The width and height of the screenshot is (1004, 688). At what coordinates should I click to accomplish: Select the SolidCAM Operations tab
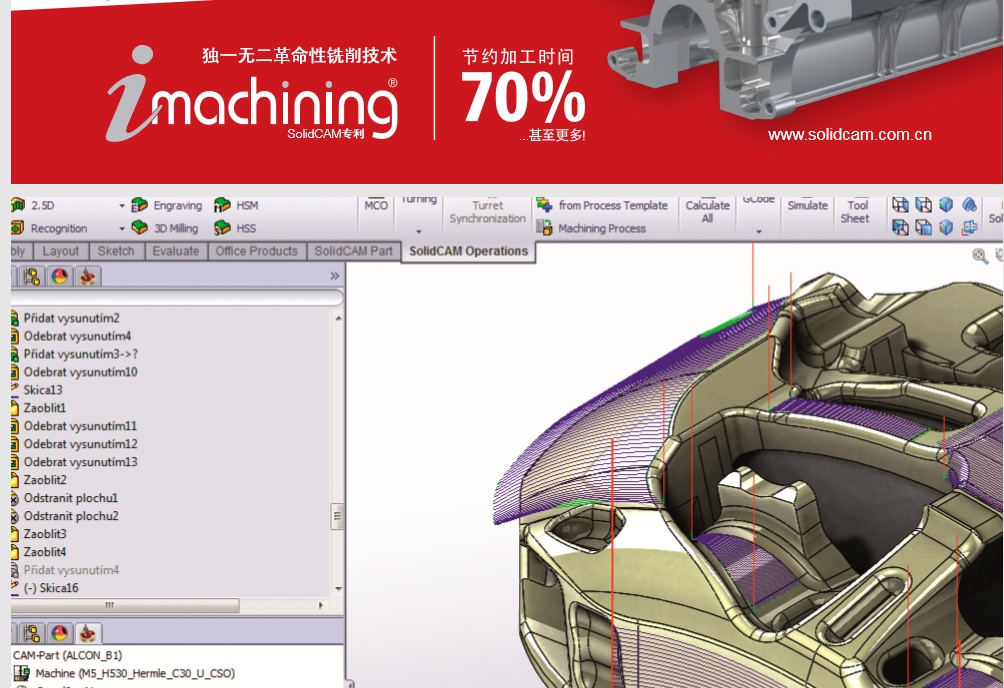click(469, 251)
